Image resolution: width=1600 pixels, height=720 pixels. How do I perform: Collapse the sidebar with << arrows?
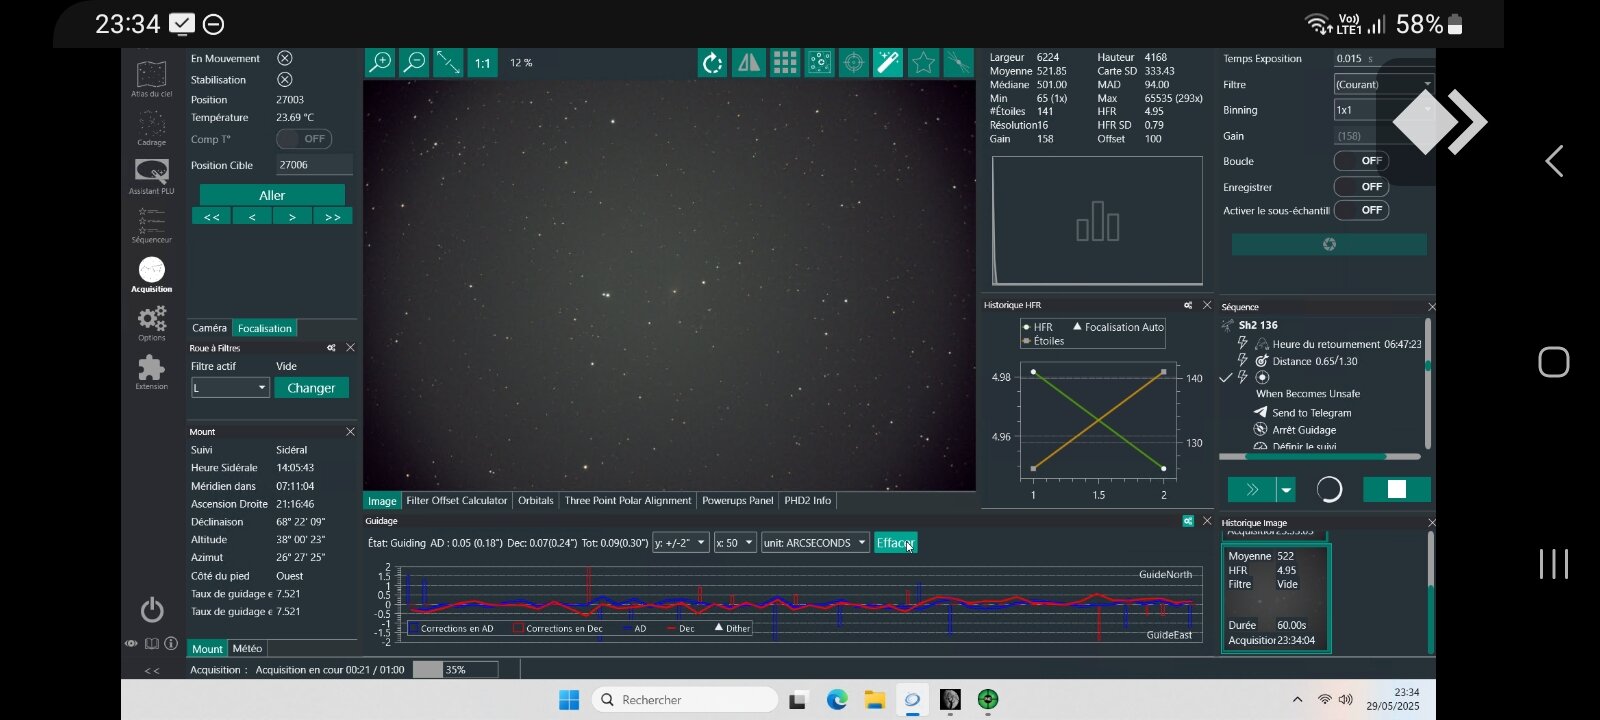(152, 670)
